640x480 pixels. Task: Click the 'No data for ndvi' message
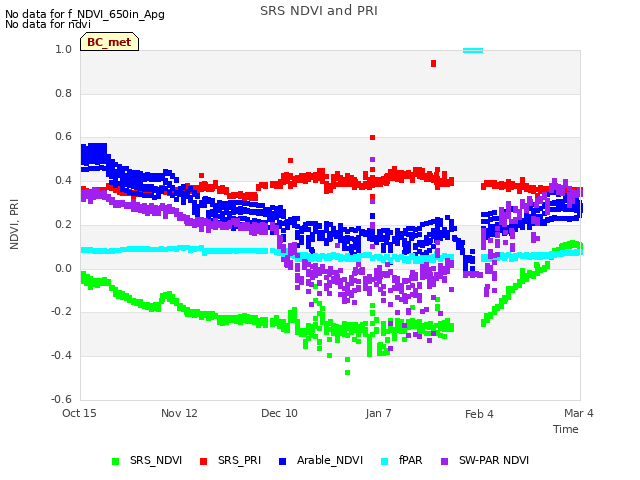pyautogui.click(x=48, y=24)
